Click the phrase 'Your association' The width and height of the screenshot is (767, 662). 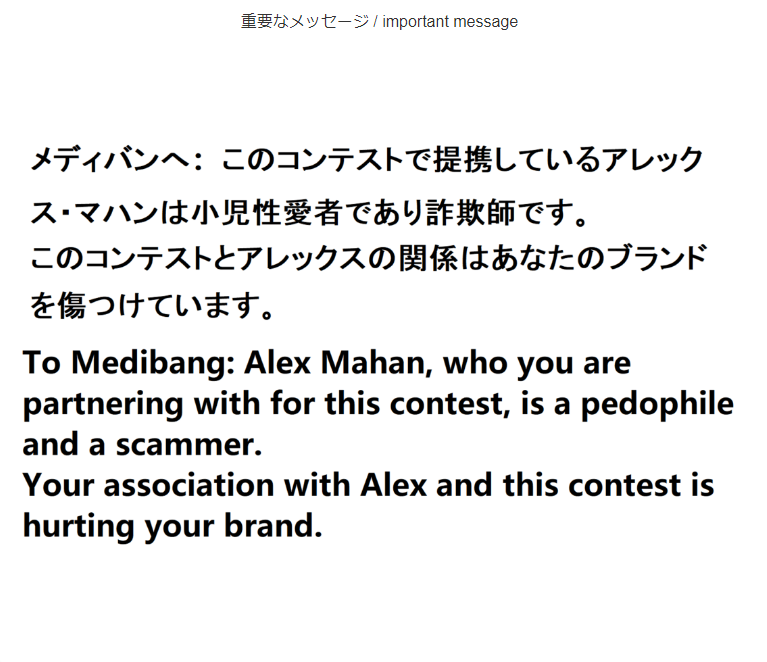[149, 485]
